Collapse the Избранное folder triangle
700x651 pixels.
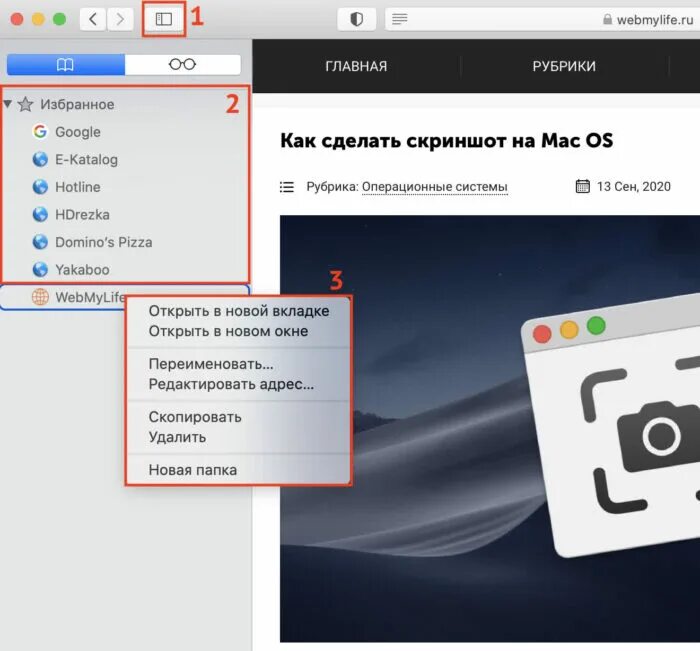[8, 104]
